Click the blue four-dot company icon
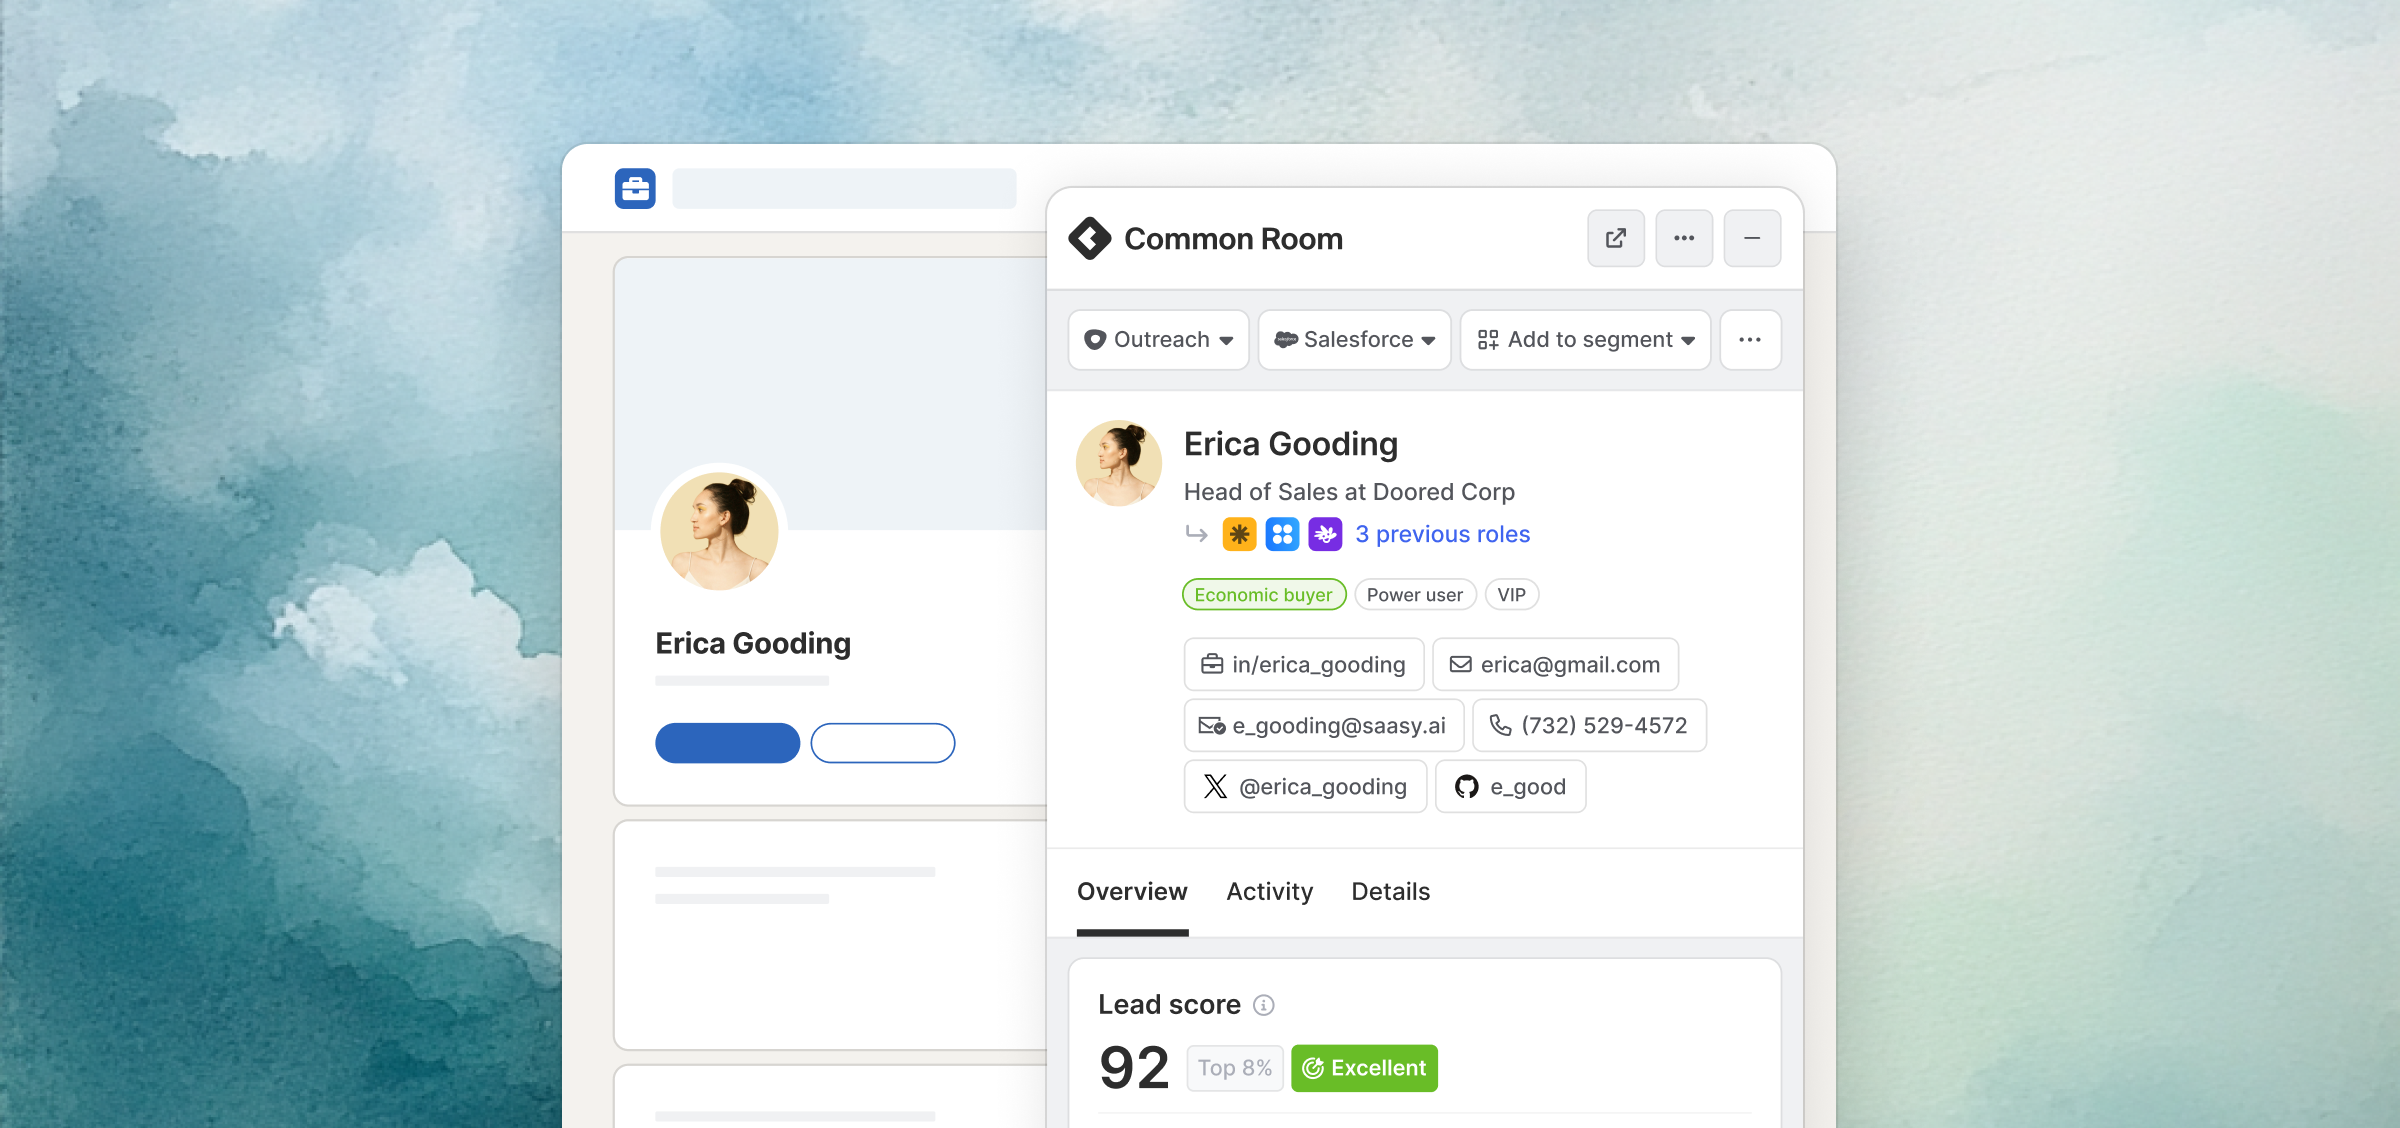 click(x=1282, y=534)
